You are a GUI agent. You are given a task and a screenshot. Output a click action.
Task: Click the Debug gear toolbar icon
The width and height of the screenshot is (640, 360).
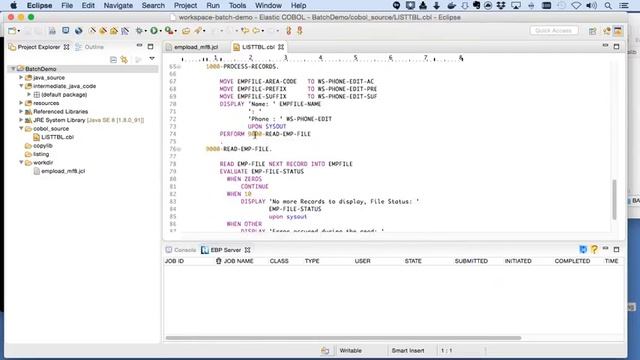click(x=139, y=31)
